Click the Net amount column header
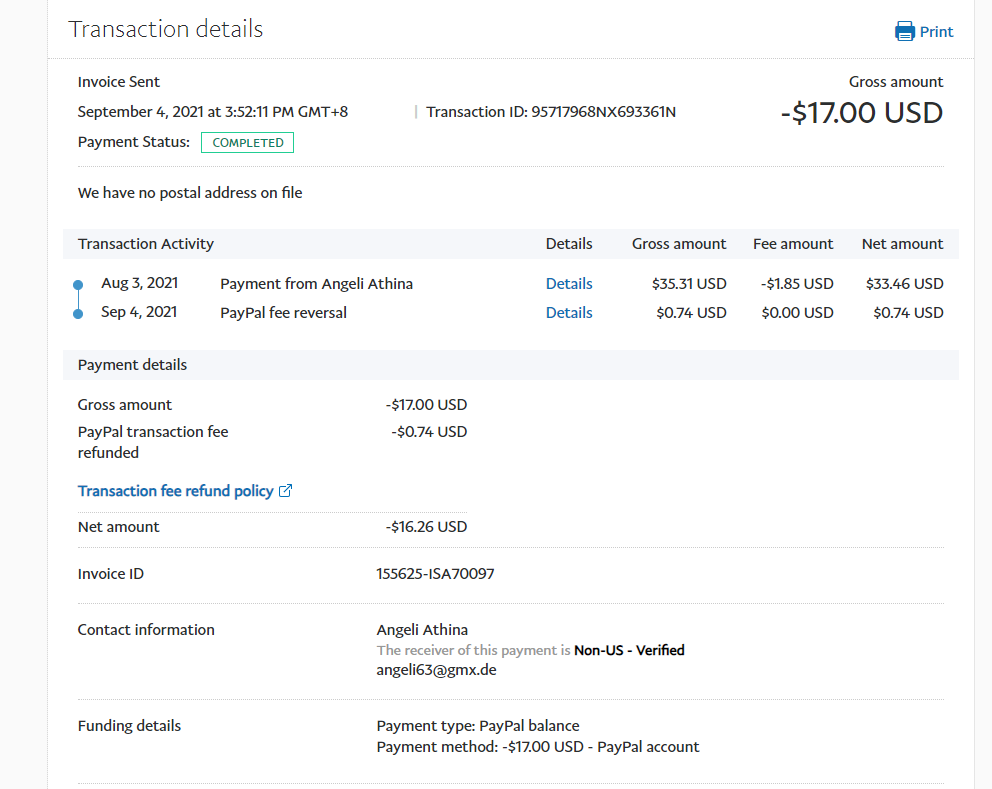Viewport: 992px width, 789px height. pos(902,244)
